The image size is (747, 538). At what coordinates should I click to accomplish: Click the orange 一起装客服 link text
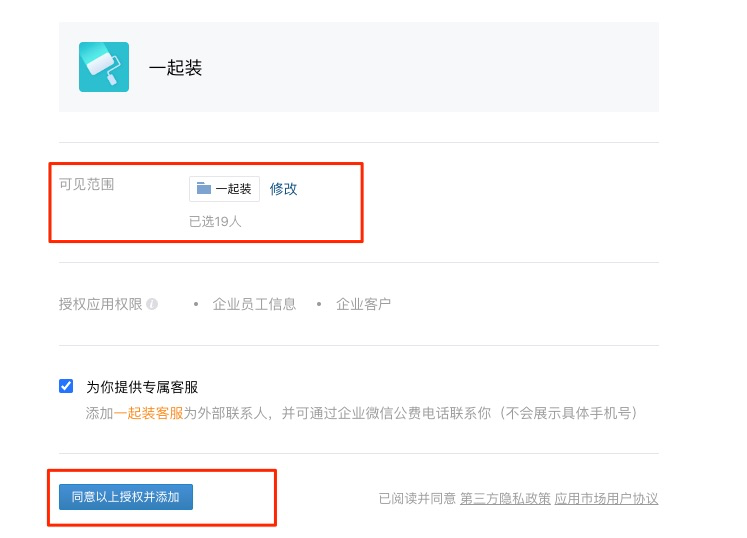[149, 413]
